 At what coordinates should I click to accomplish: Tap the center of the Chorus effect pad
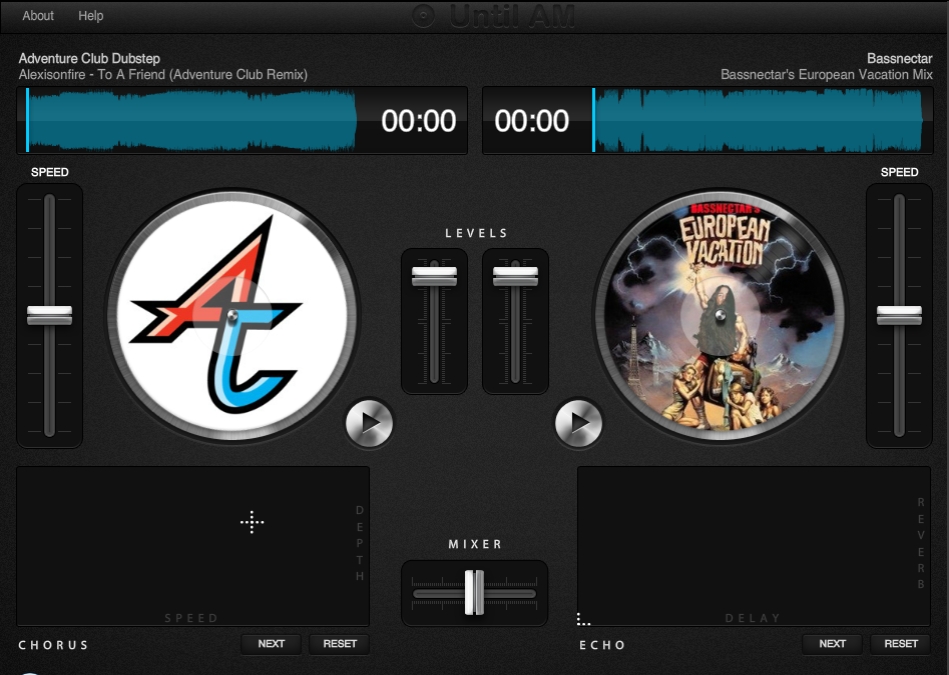click(253, 522)
